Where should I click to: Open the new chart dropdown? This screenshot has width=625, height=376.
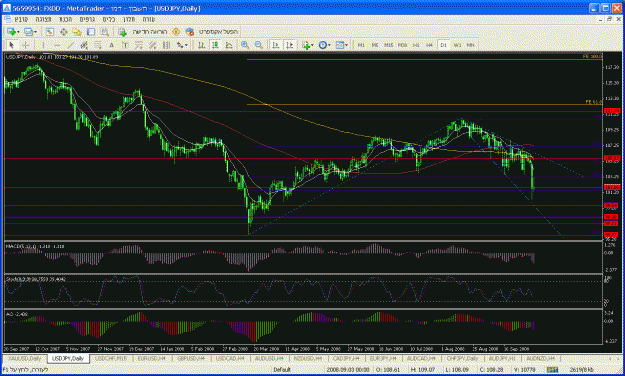pos(13,32)
